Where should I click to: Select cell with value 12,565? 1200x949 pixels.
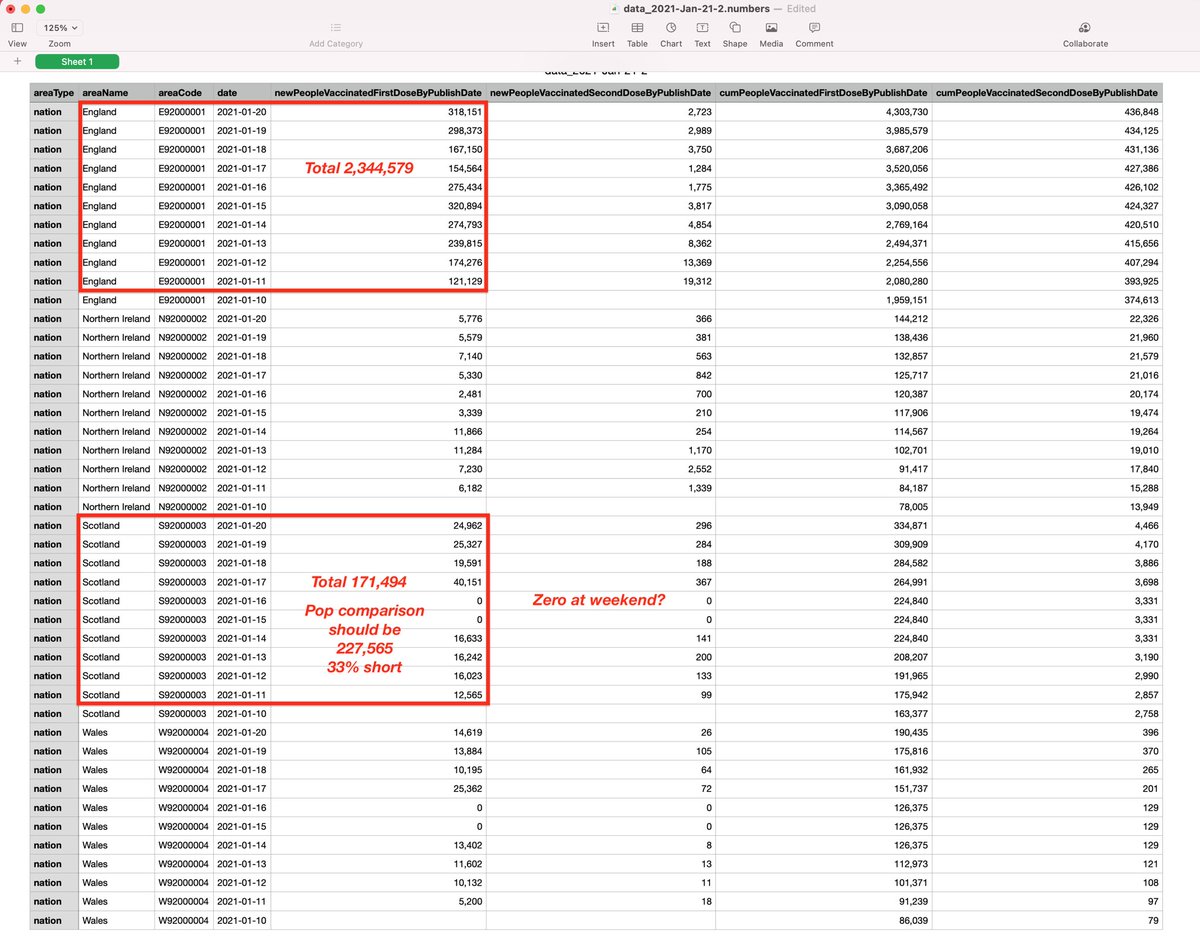[x=379, y=695]
